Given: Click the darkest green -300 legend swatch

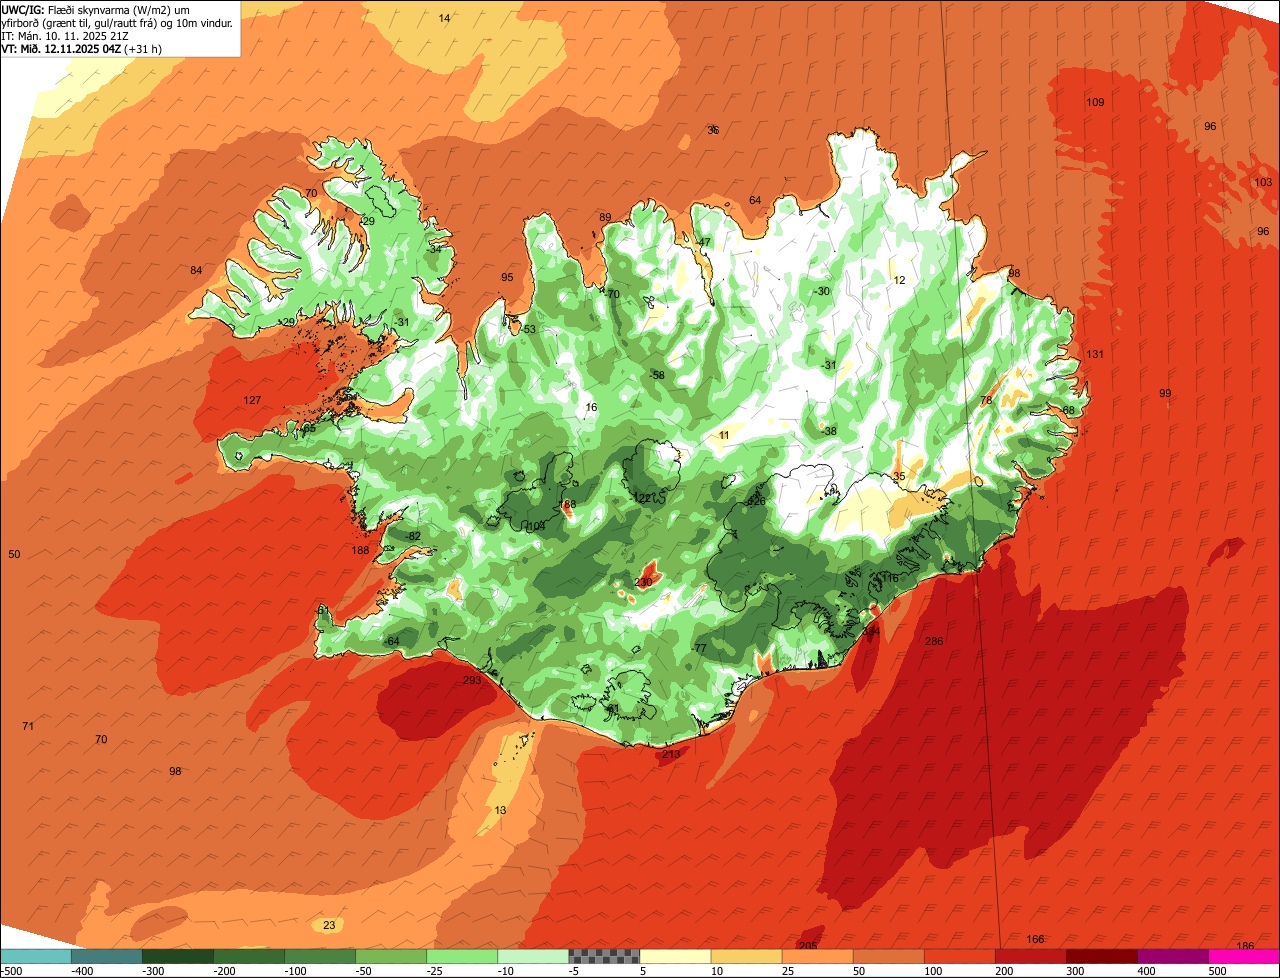Looking at the screenshot, I should point(178,956).
